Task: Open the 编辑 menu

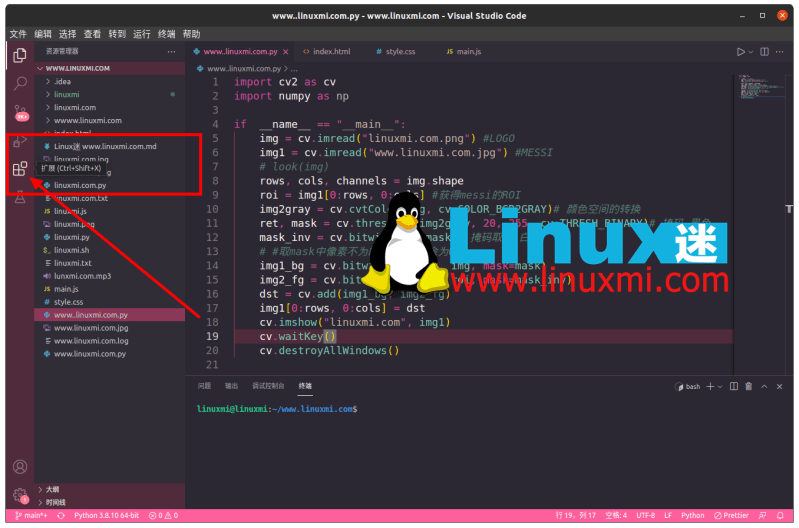Action: point(43,34)
